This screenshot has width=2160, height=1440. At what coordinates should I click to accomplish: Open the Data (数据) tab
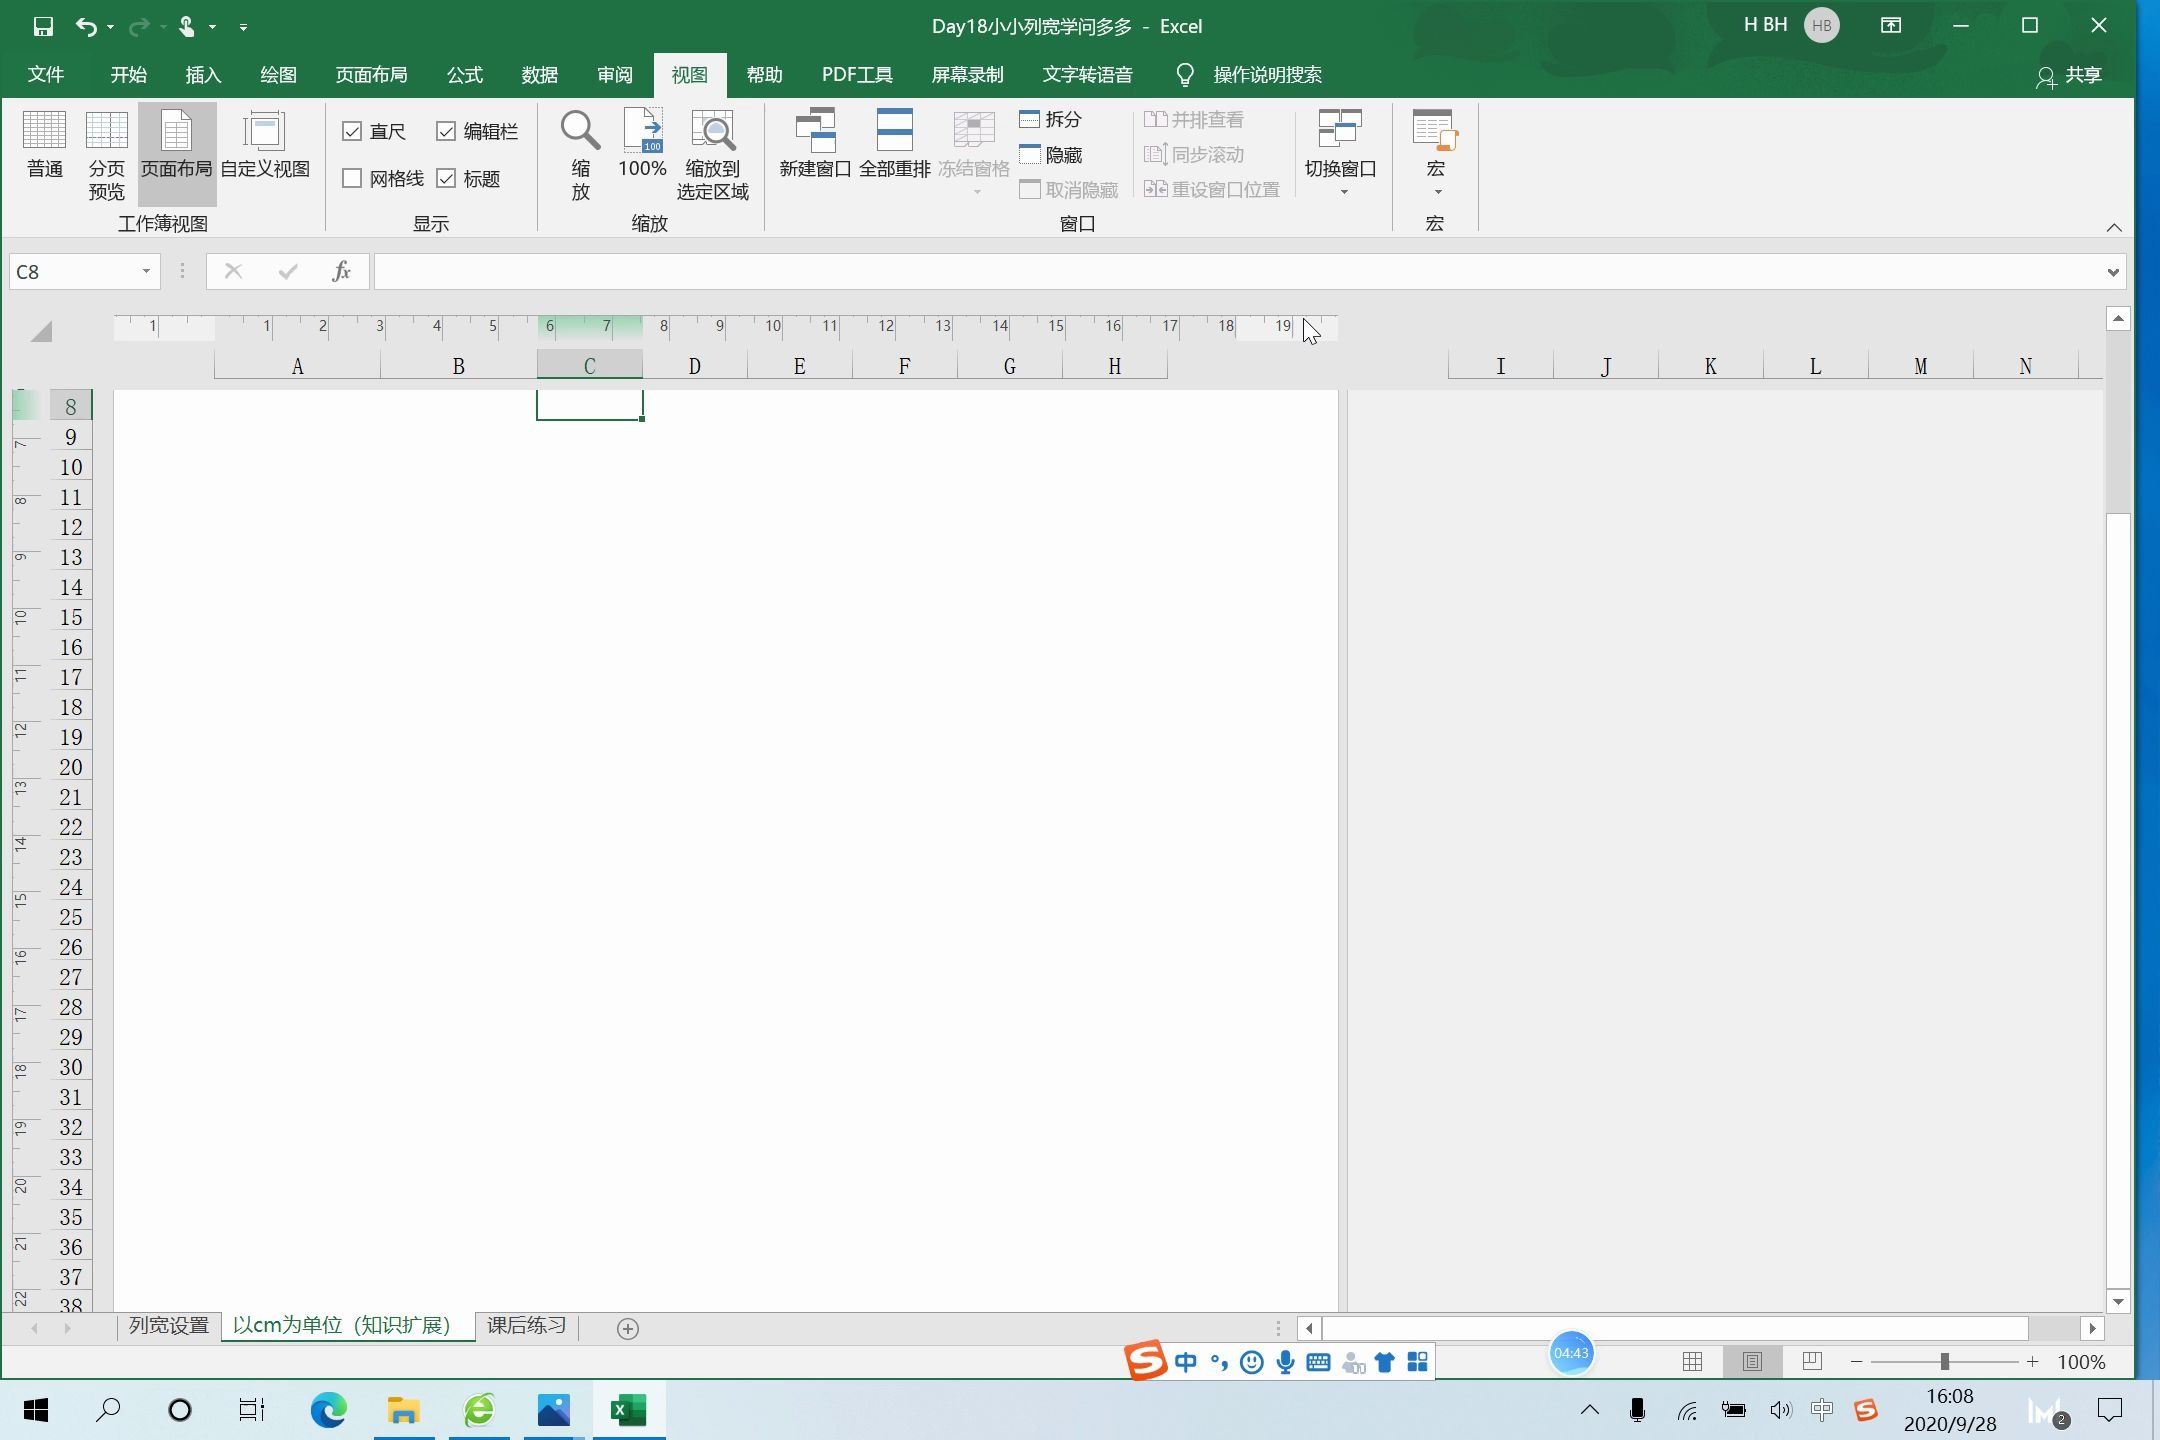[x=539, y=75]
